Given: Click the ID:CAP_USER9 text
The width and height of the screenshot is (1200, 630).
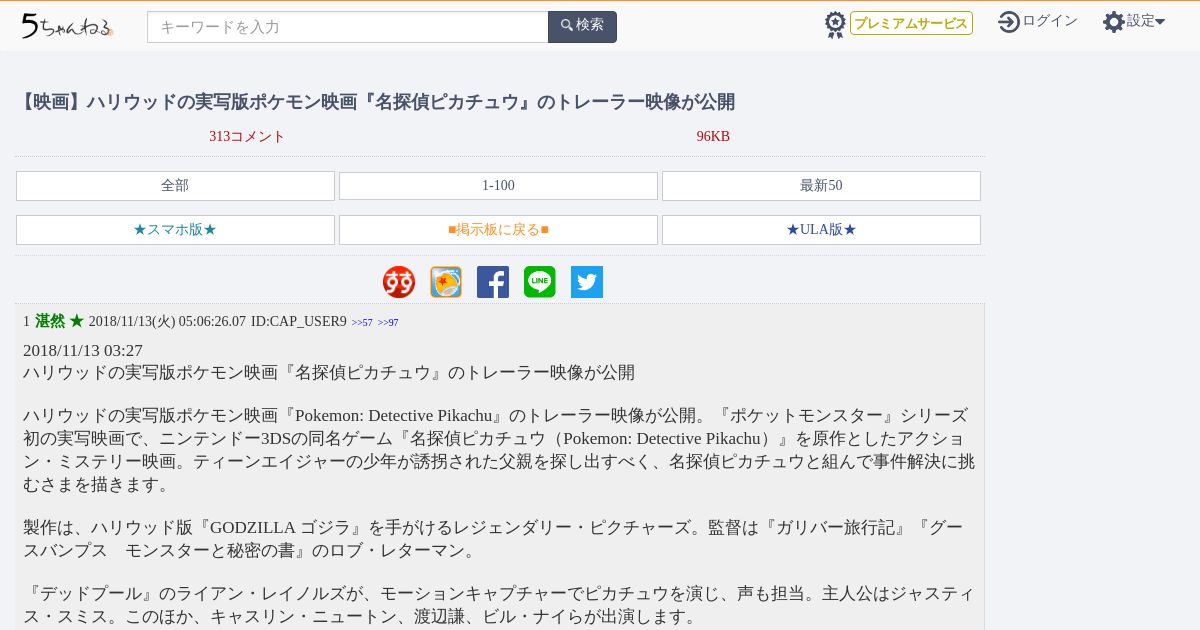Looking at the screenshot, I should coord(298,322).
